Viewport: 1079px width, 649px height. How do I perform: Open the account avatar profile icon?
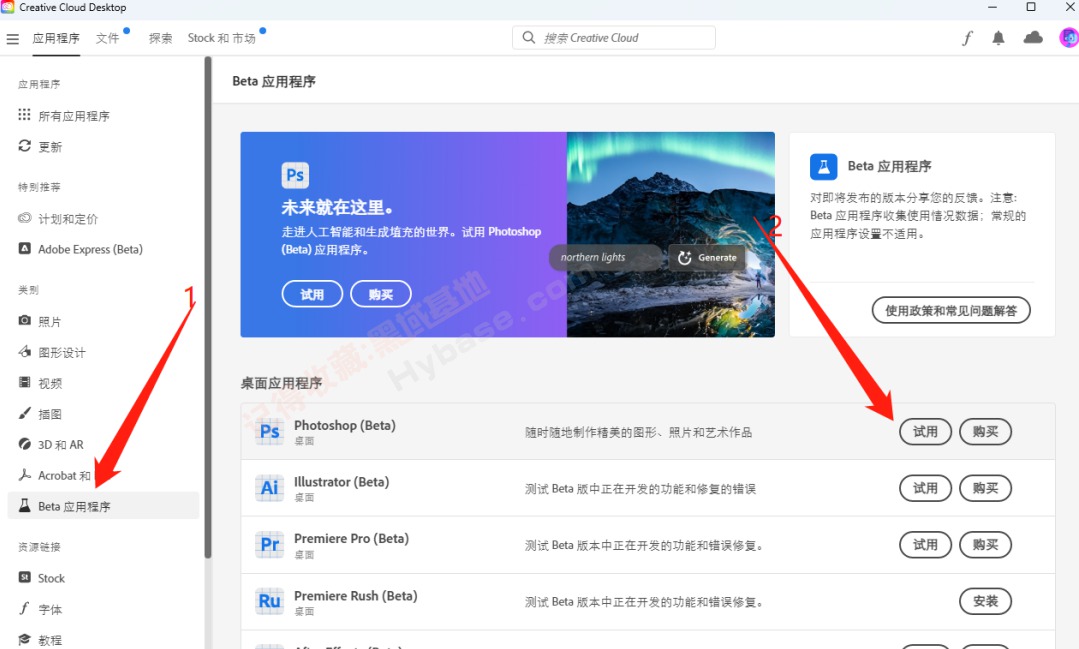[x=1069, y=38]
